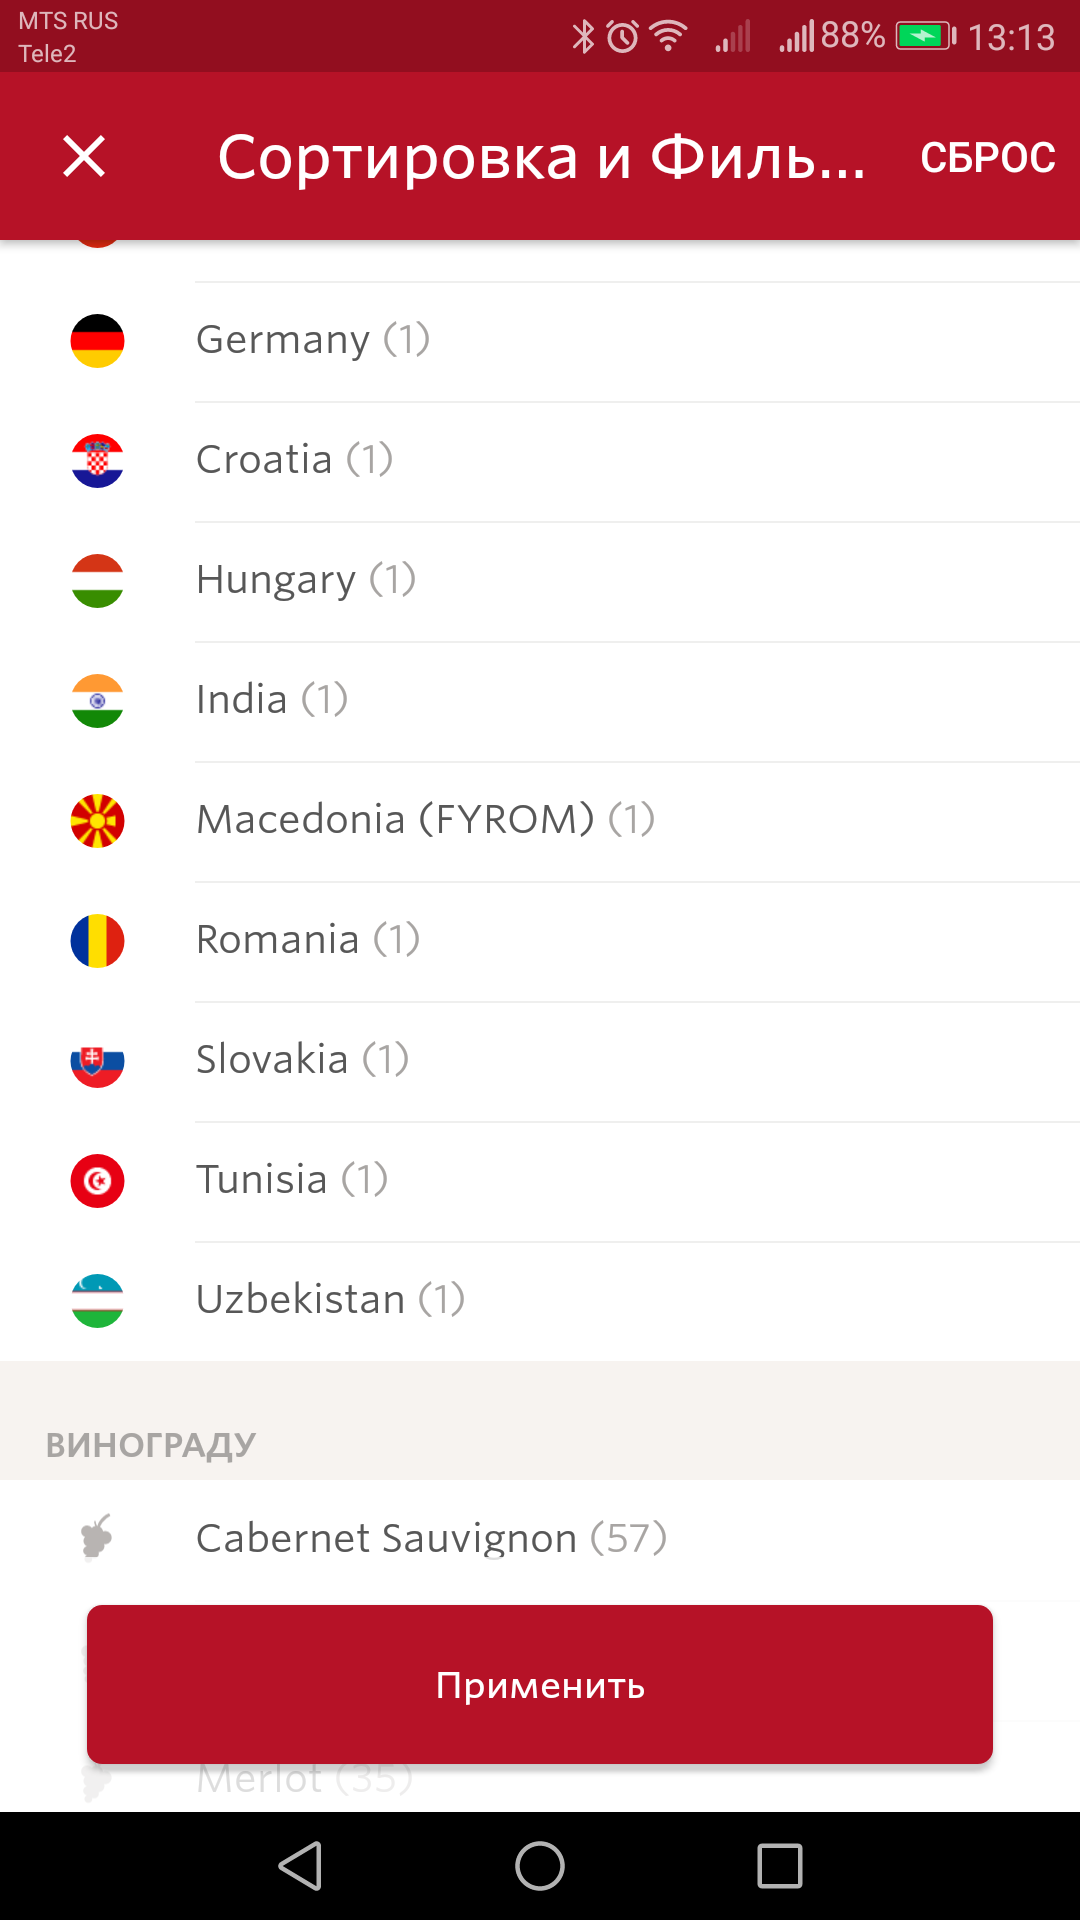1080x1920 pixels.
Task: Select the Tunisia (1) filter row
Action: coord(292,1180)
